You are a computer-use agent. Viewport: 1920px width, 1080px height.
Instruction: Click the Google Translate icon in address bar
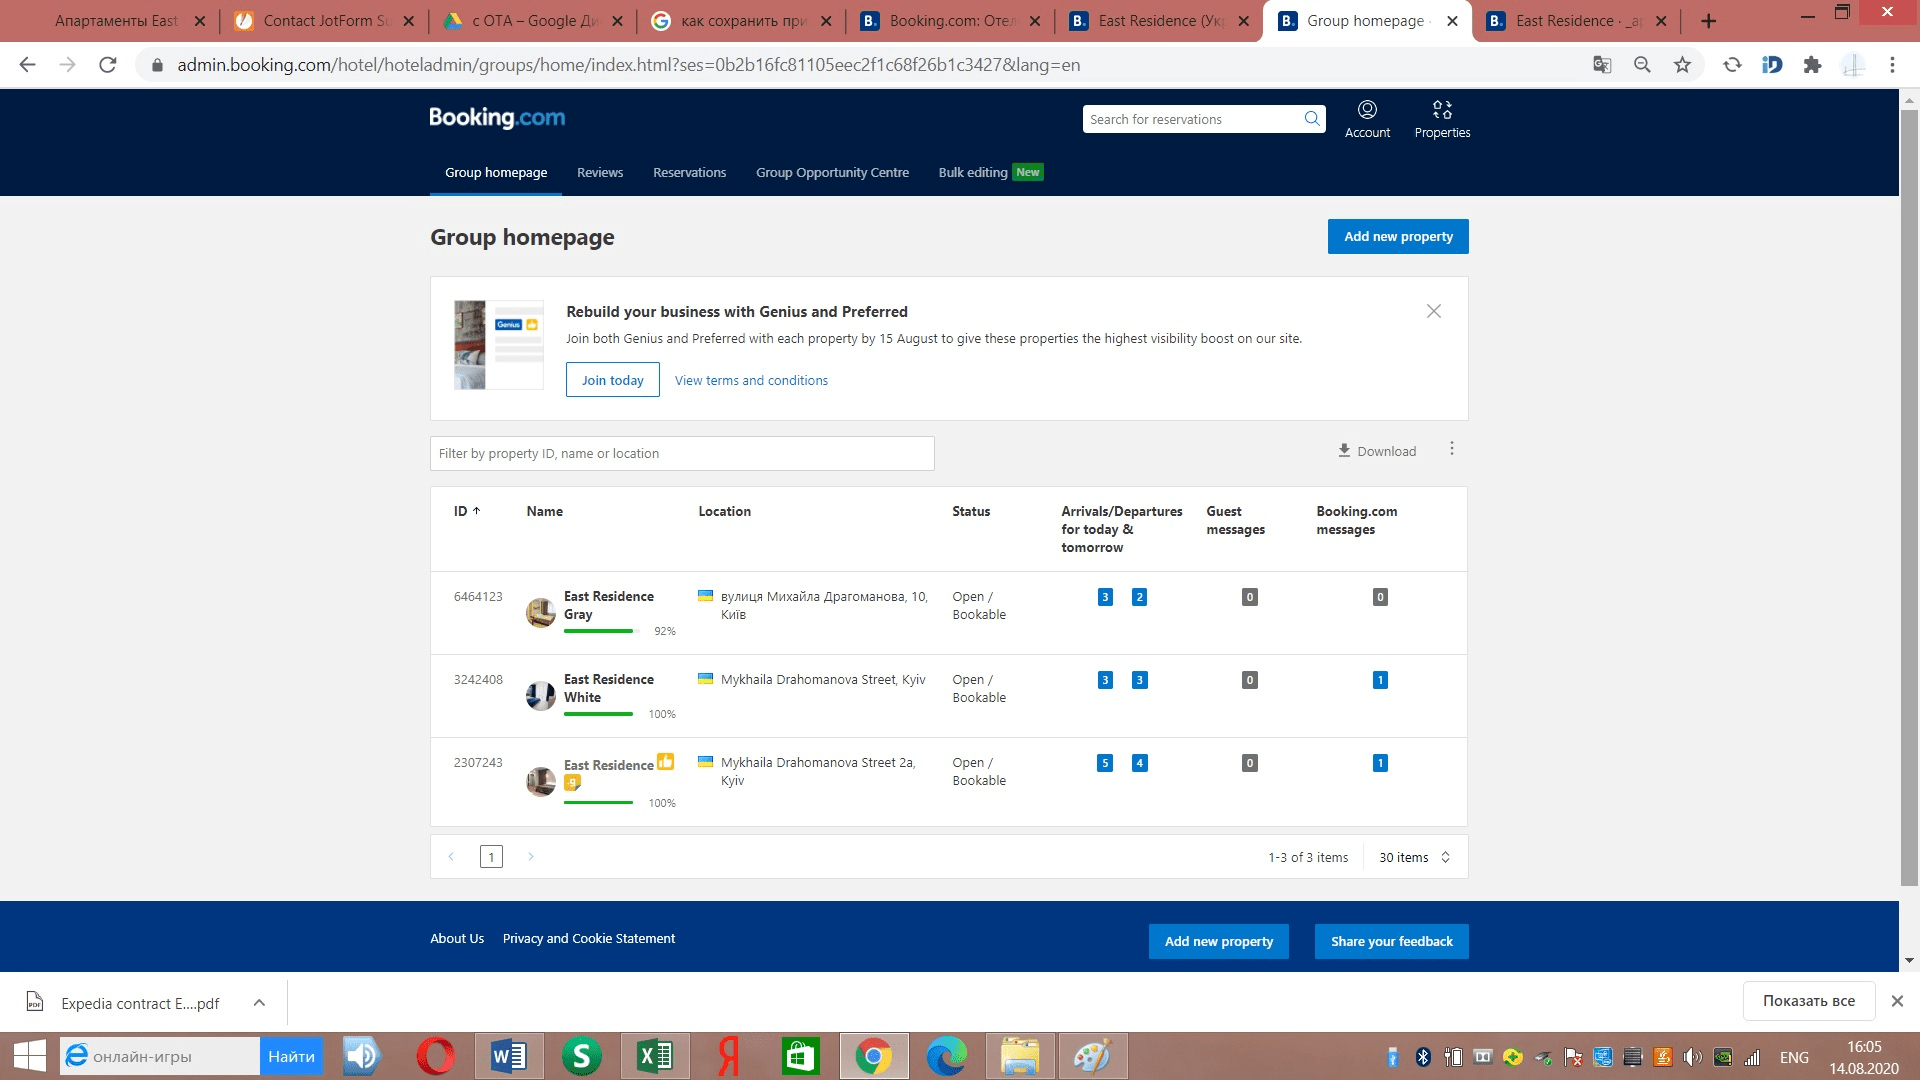[x=1602, y=65]
